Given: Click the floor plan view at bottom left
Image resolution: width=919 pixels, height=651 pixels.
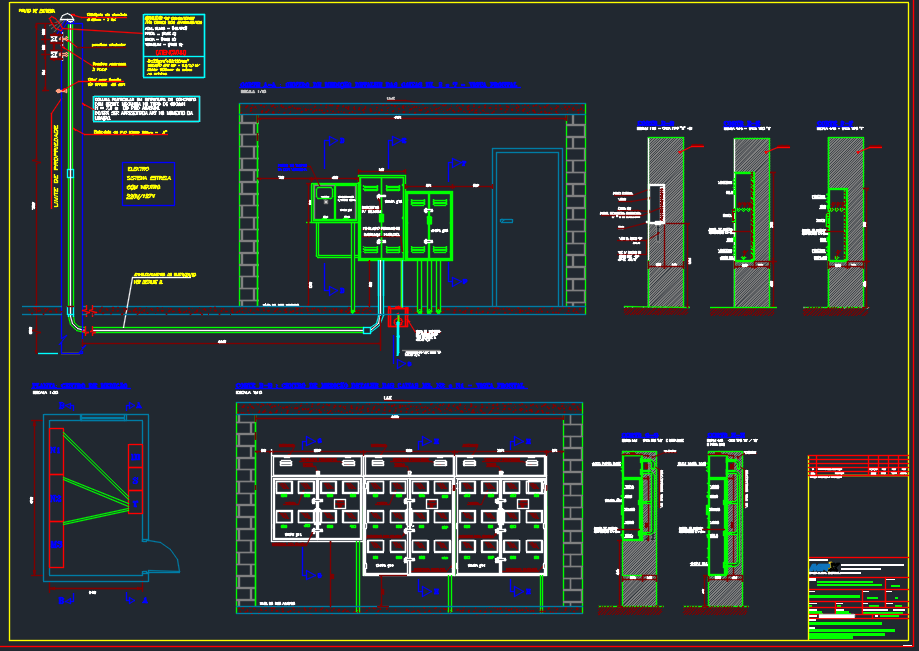Looking at the screenshot, I should coord(95,497).
